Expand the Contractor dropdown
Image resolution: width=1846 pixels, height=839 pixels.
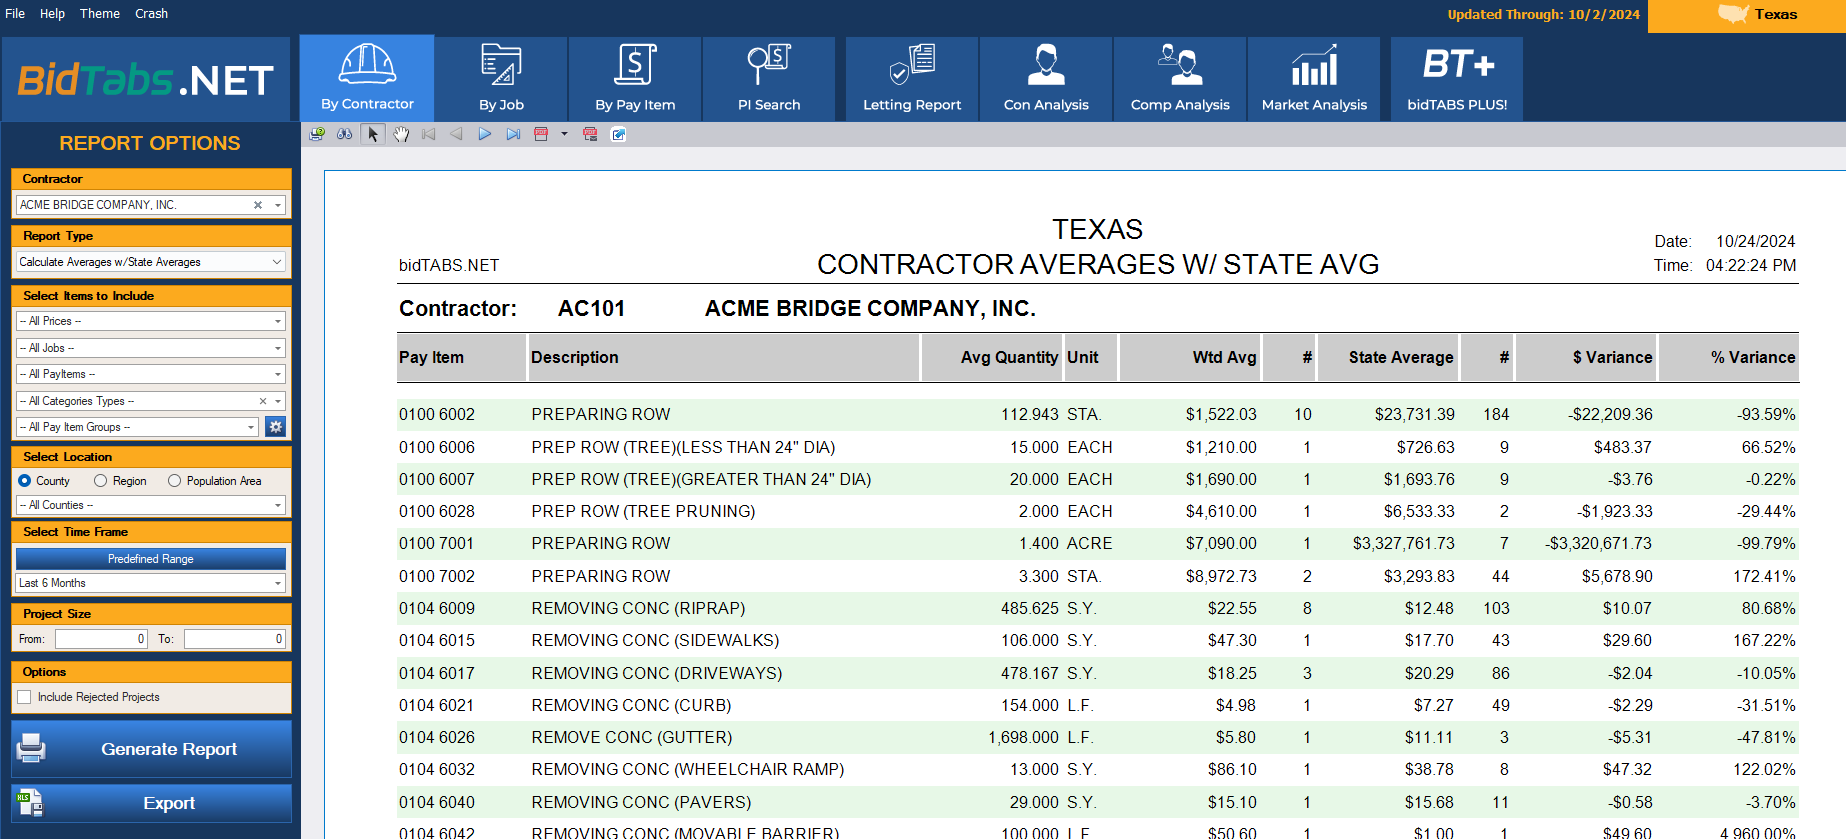278,205
